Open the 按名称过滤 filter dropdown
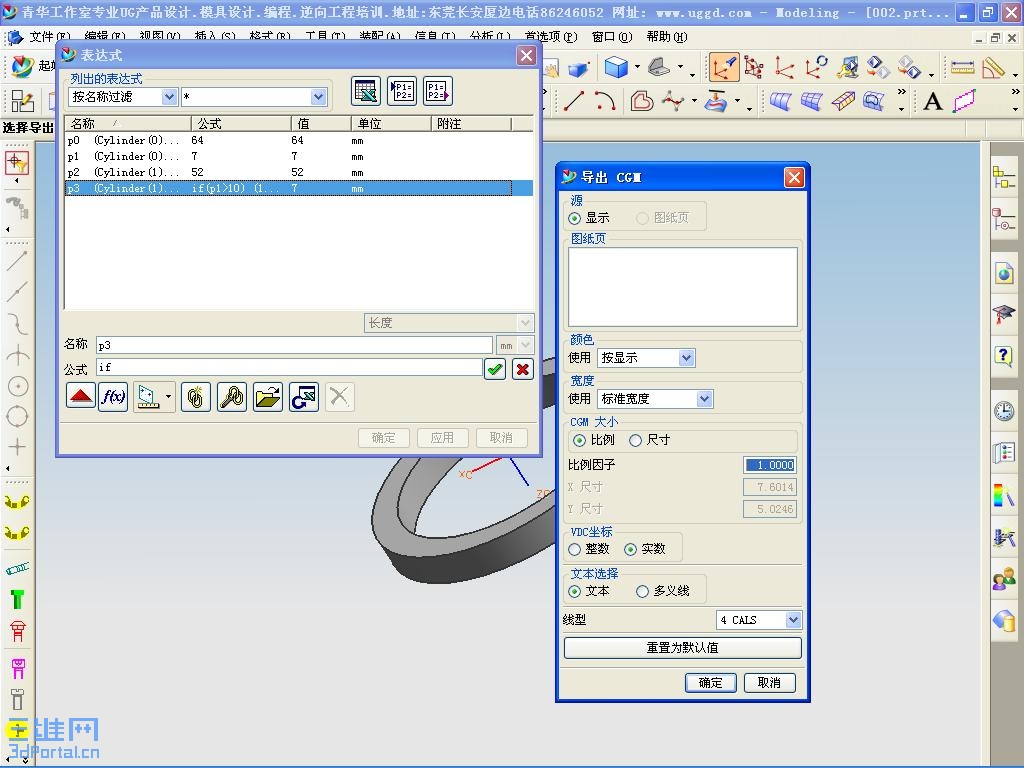This screenshot has width=1024, height=768. coord(169,97)
